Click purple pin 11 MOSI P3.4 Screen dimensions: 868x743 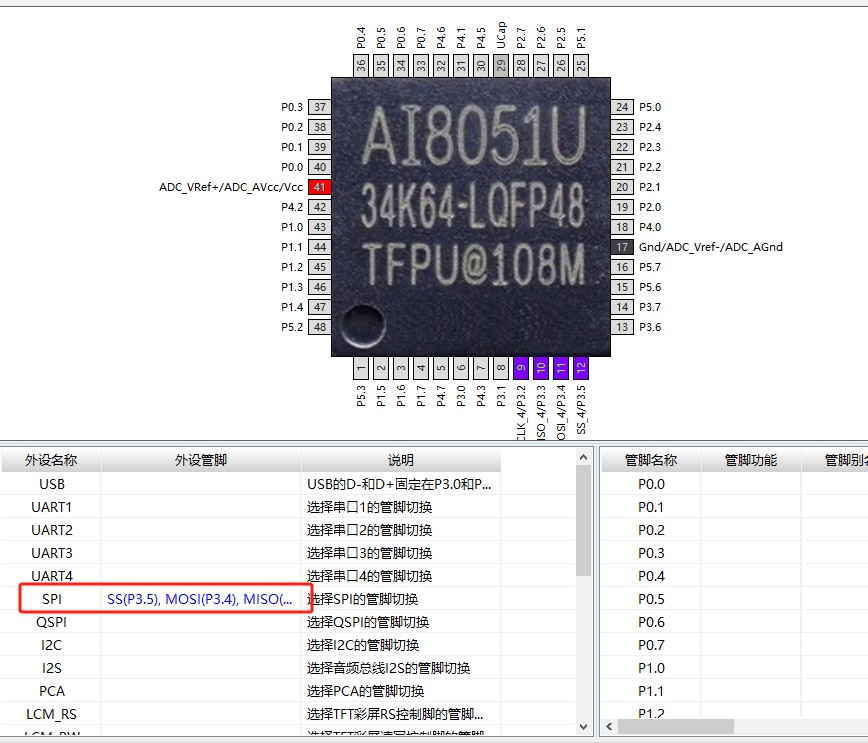(560, 368)
